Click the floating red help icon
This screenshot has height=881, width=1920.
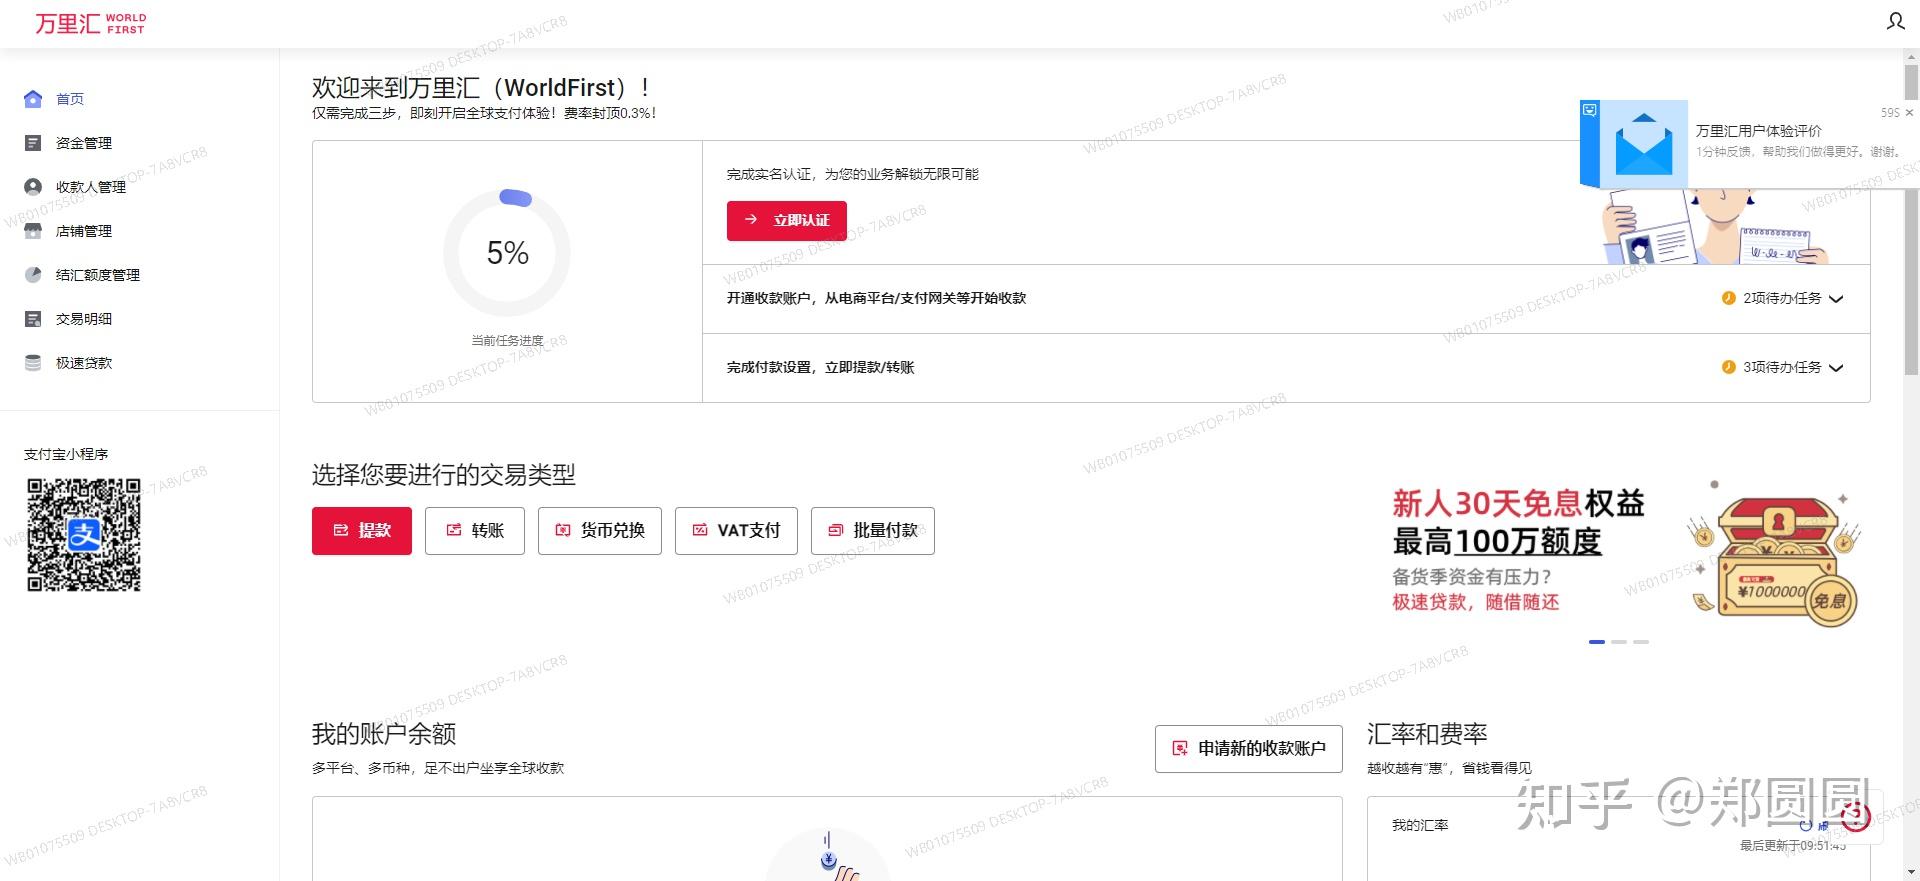pos(1855,816)
